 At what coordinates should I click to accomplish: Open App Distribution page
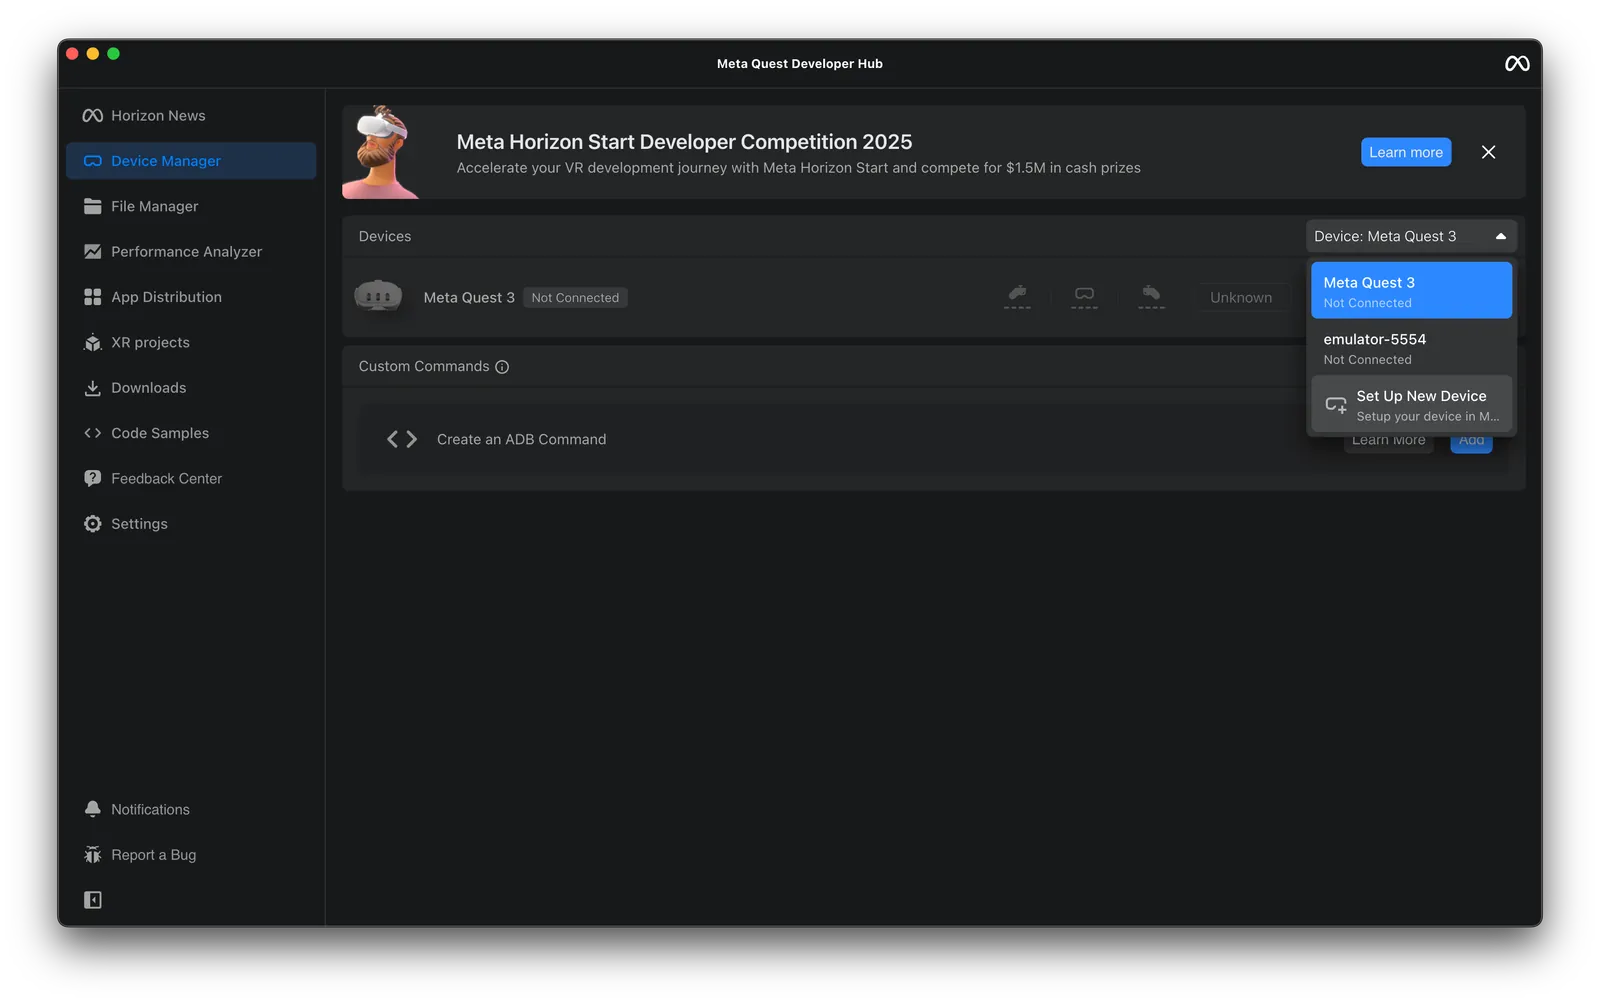[191, 297]
